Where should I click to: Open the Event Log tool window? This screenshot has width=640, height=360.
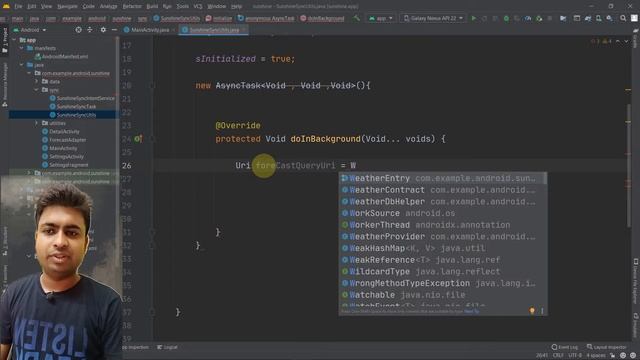565,347
